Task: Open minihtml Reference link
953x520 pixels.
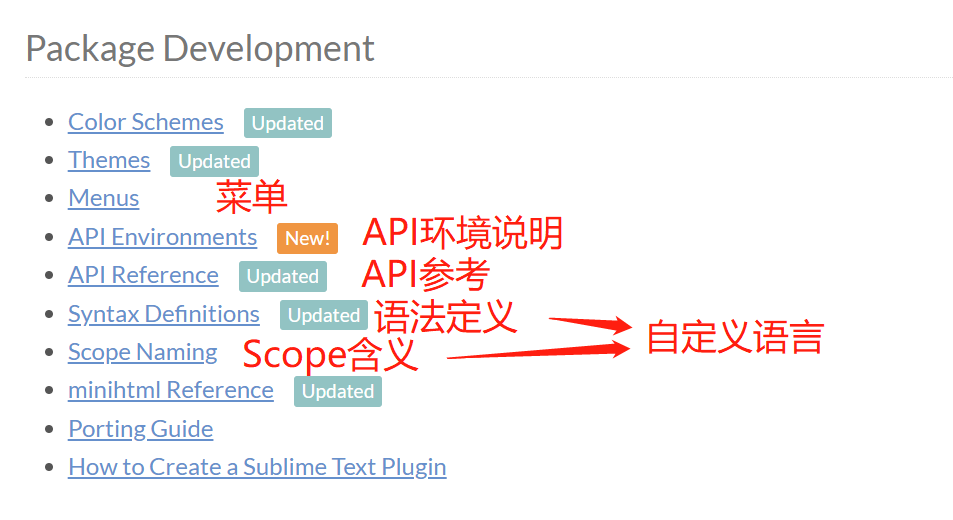Action: point(171,391)
